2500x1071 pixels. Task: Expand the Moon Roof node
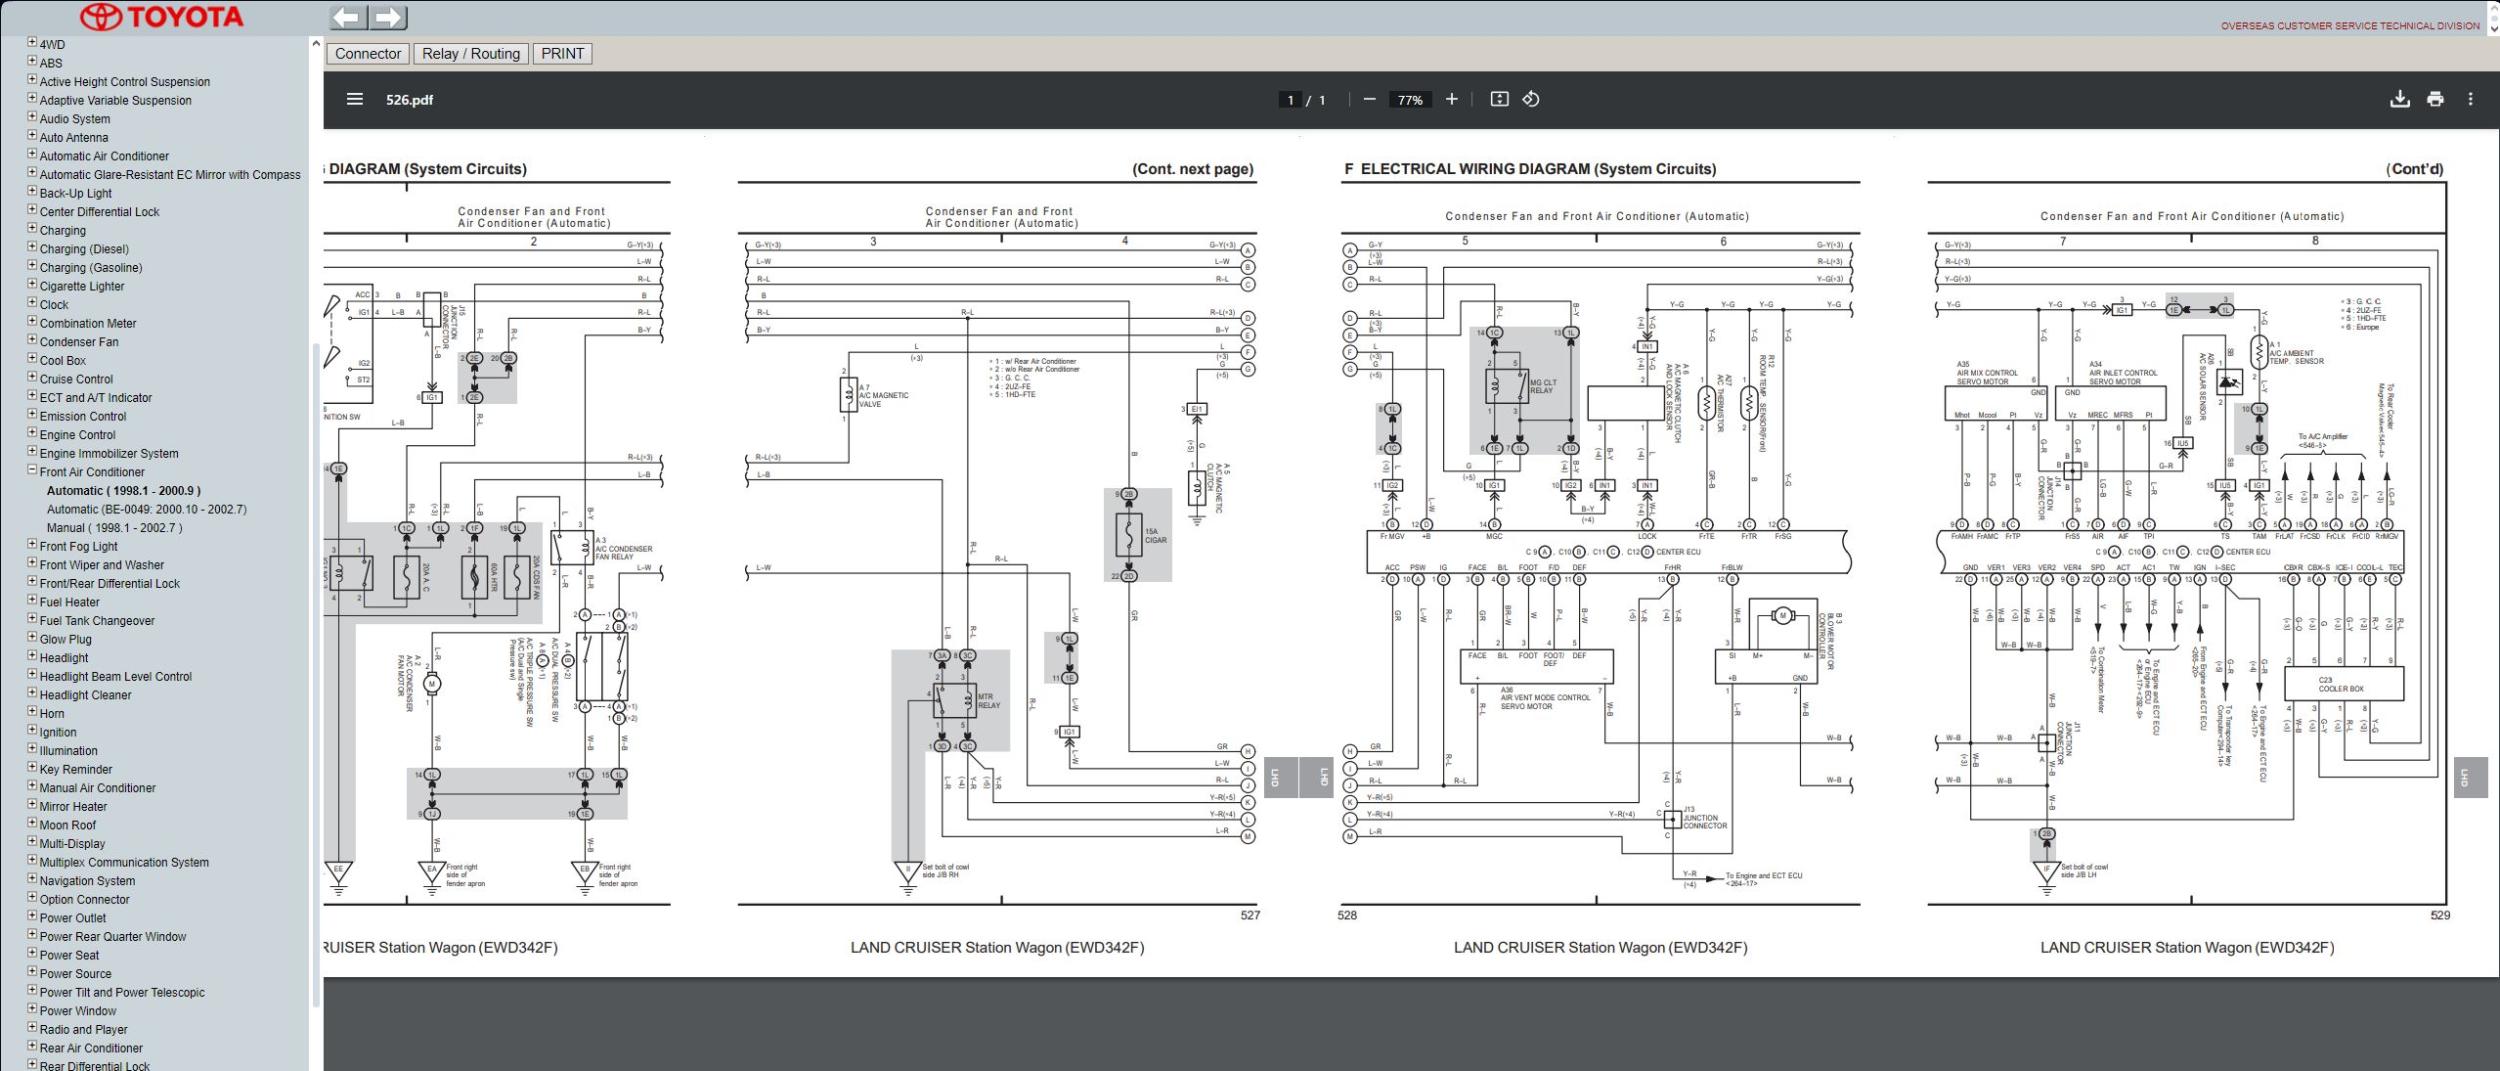click(32, 823)
